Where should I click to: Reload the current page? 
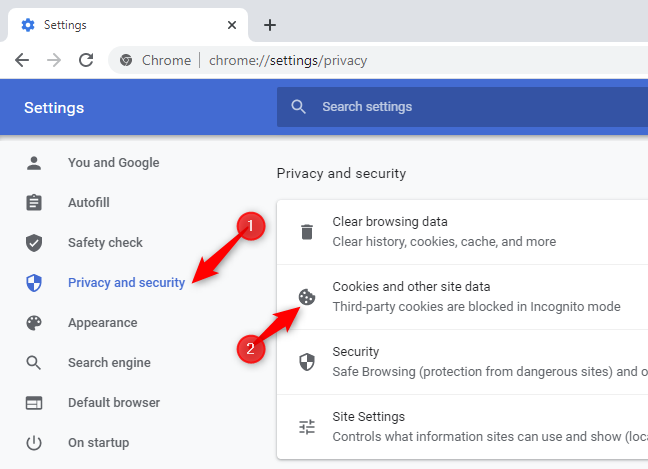85,60
